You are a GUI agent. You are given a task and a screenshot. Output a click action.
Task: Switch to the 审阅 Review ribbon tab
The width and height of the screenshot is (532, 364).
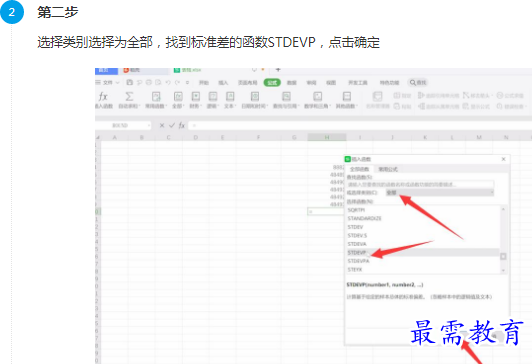point(311,82)
